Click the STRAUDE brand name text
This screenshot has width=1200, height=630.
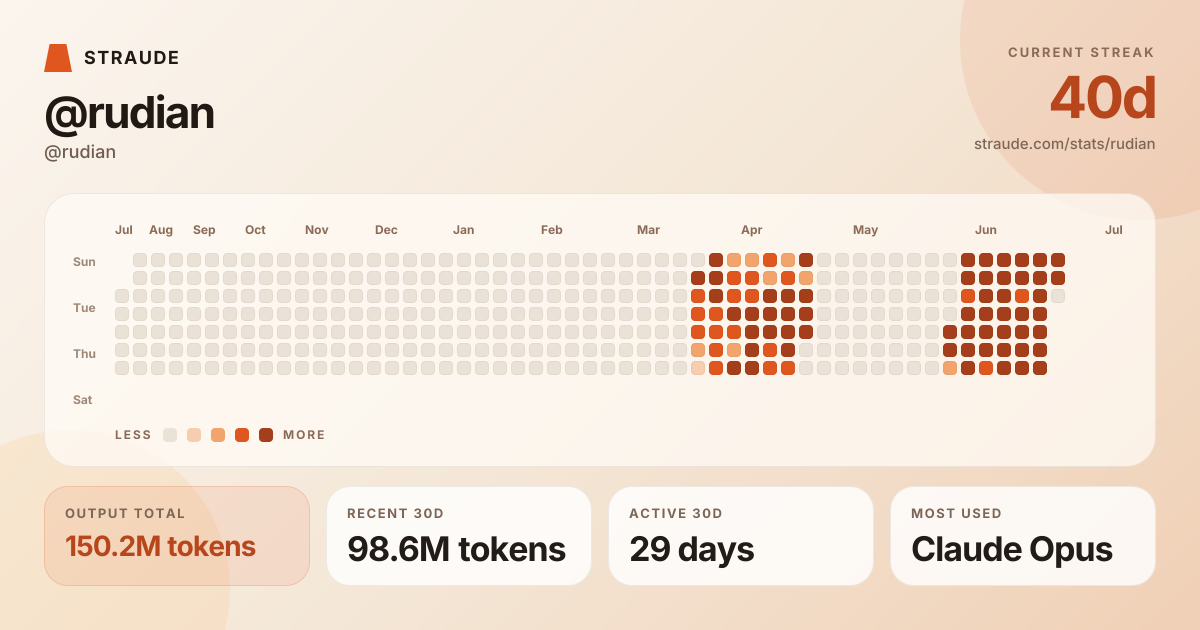click(x=132, y=58)
